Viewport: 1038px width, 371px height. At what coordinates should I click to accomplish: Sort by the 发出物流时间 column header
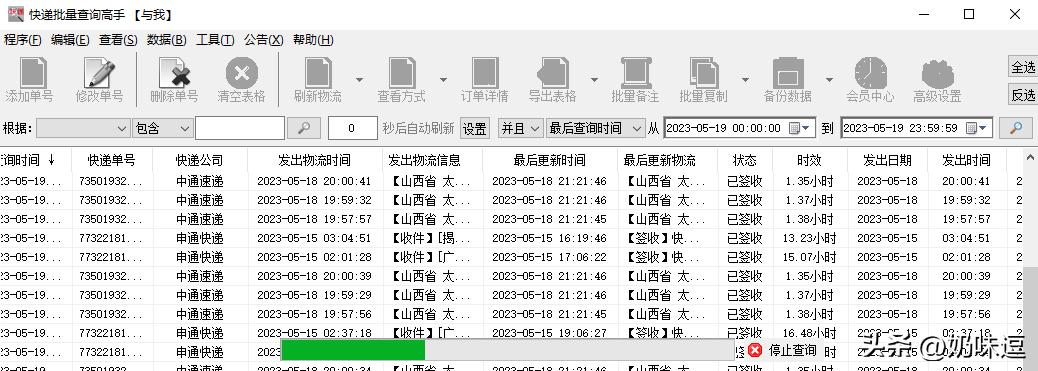314,160
